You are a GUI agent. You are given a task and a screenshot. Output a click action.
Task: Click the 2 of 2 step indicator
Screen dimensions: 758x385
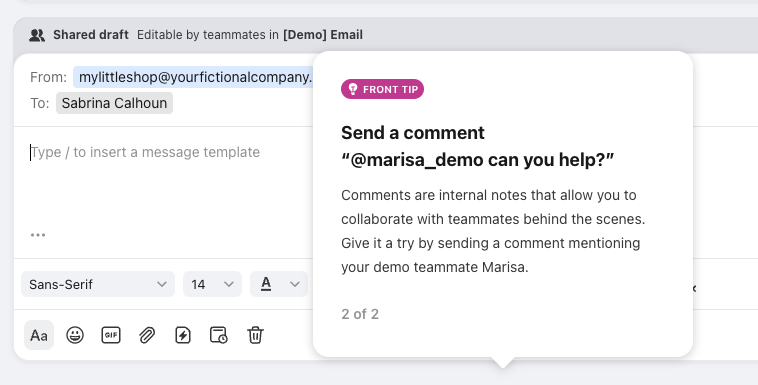360,314
